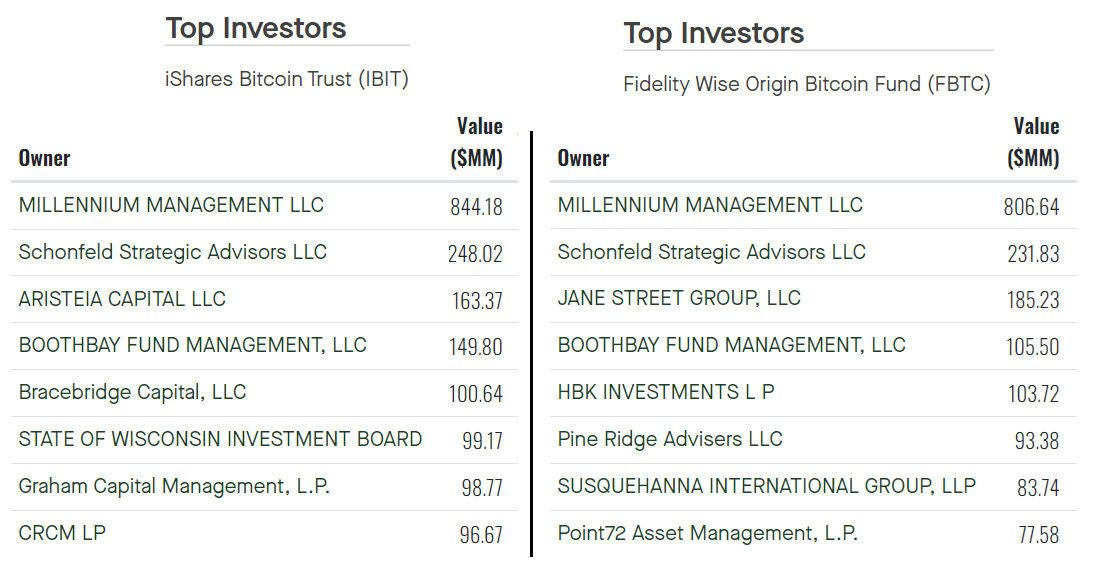The height and width of the screenshot is (572, 1104).
Task: Sort IBIT table by Value ($MM) header
Action: [477, 142]
